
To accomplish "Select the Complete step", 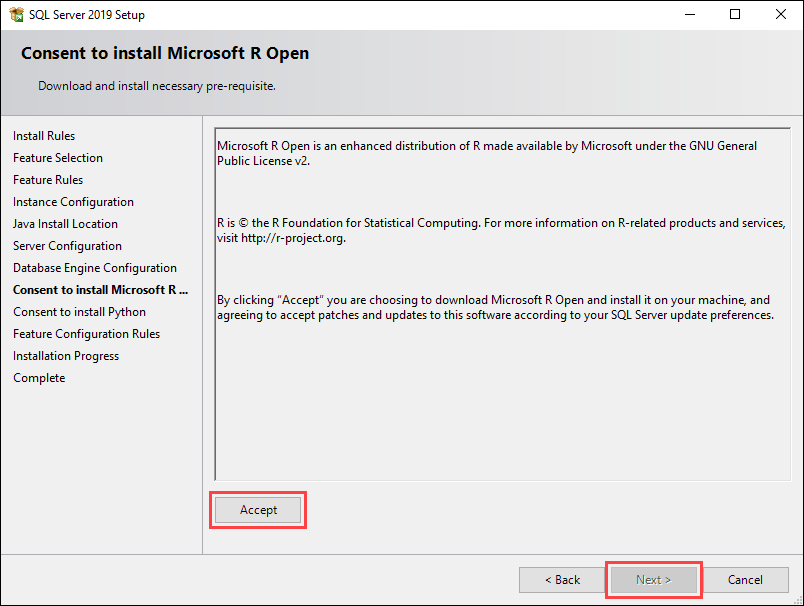I will (39, 378).
